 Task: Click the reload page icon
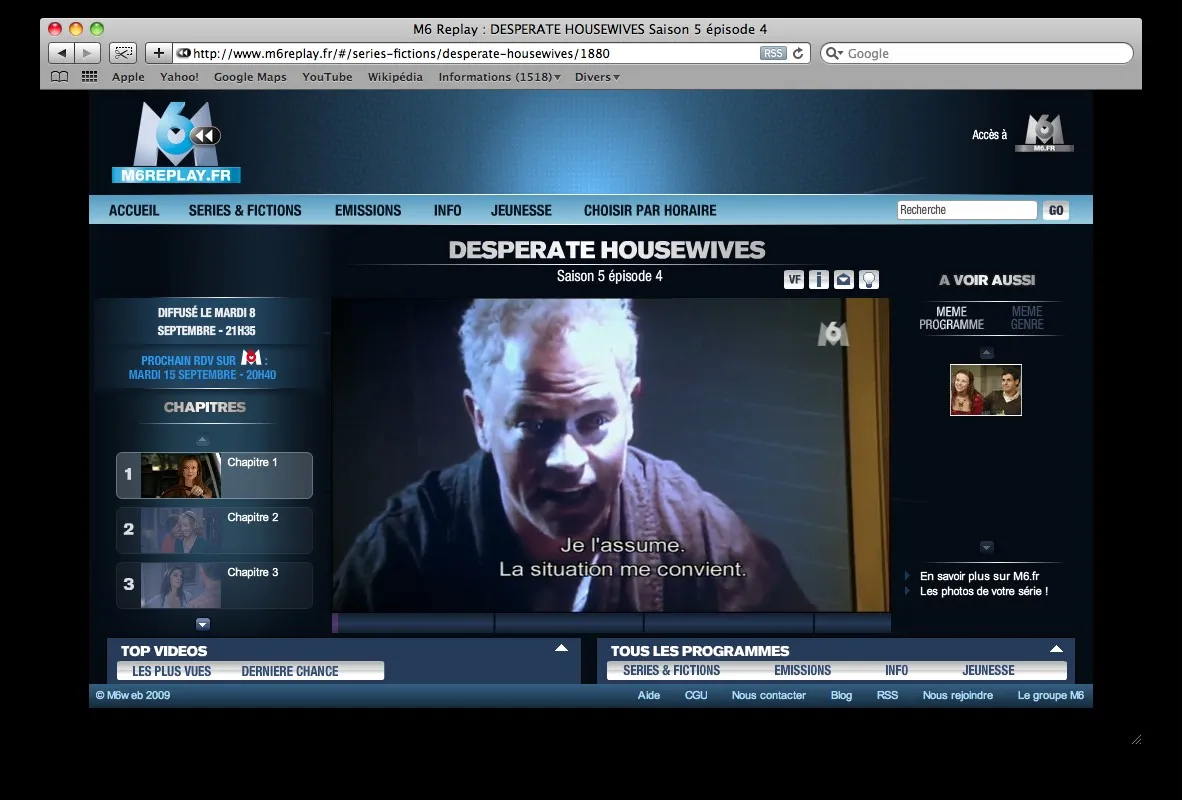pyautogui.click(x=798, y=54)
